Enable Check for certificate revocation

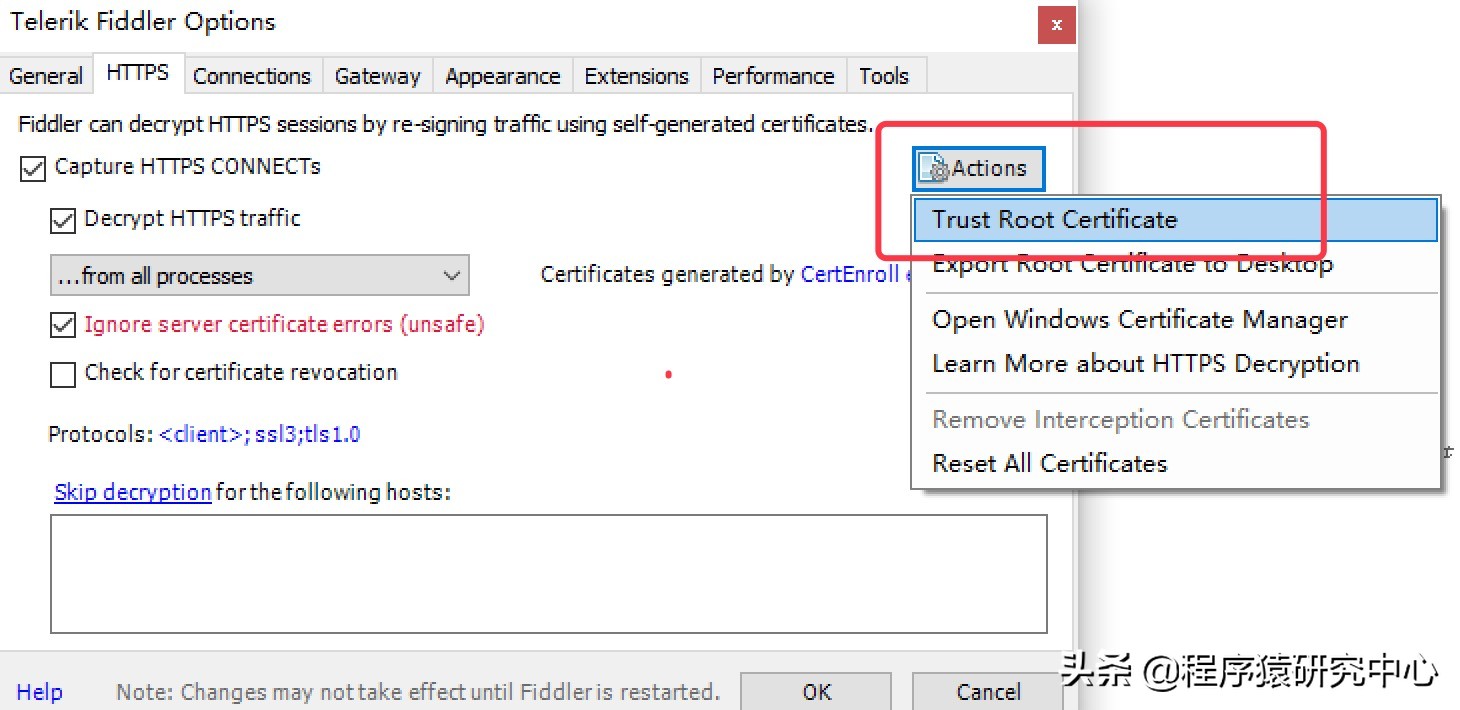[63, 374]
